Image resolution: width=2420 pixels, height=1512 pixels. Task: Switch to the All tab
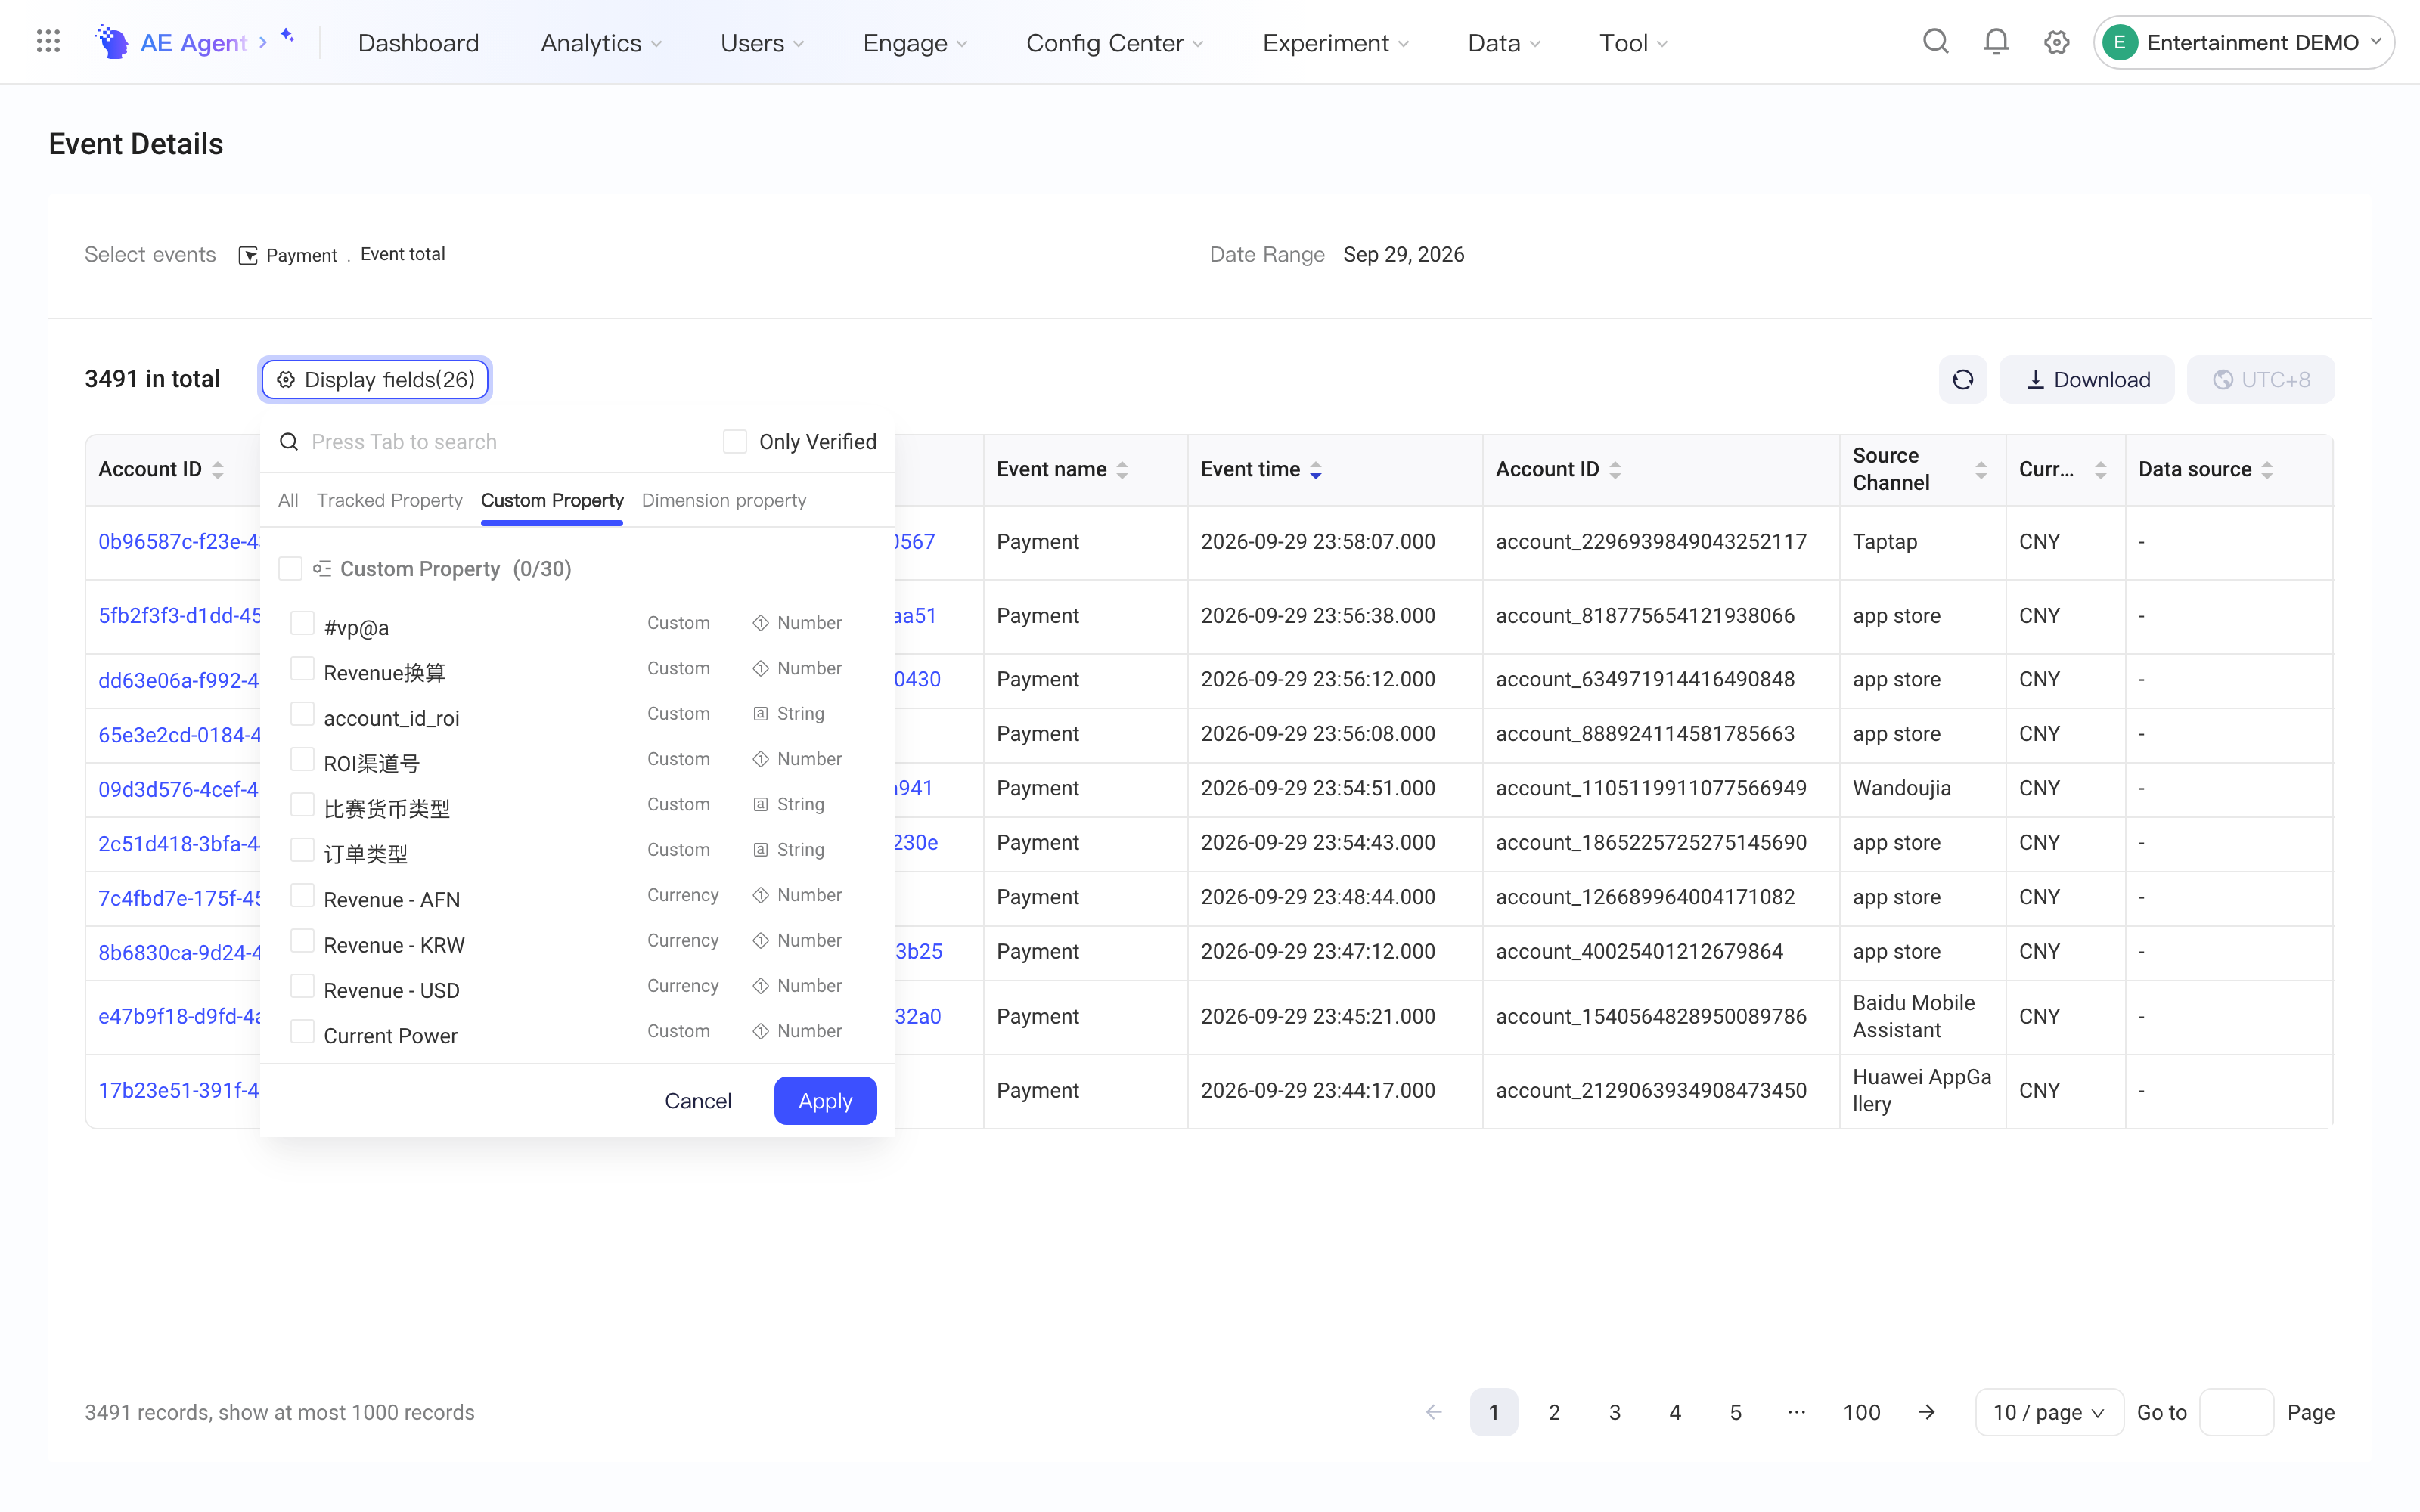[288, 500]
